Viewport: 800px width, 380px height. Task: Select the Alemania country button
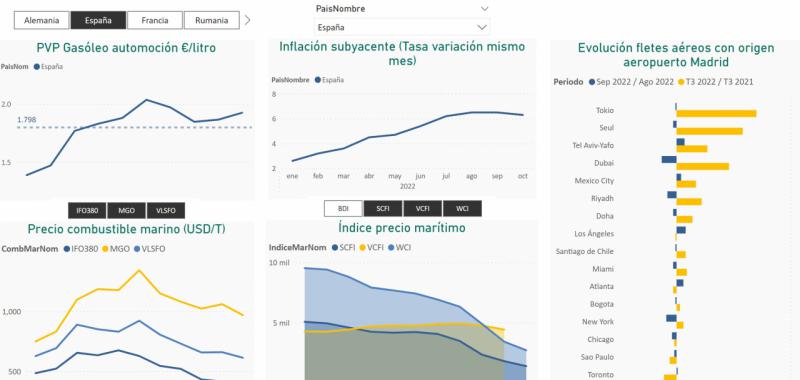[41, 20]
